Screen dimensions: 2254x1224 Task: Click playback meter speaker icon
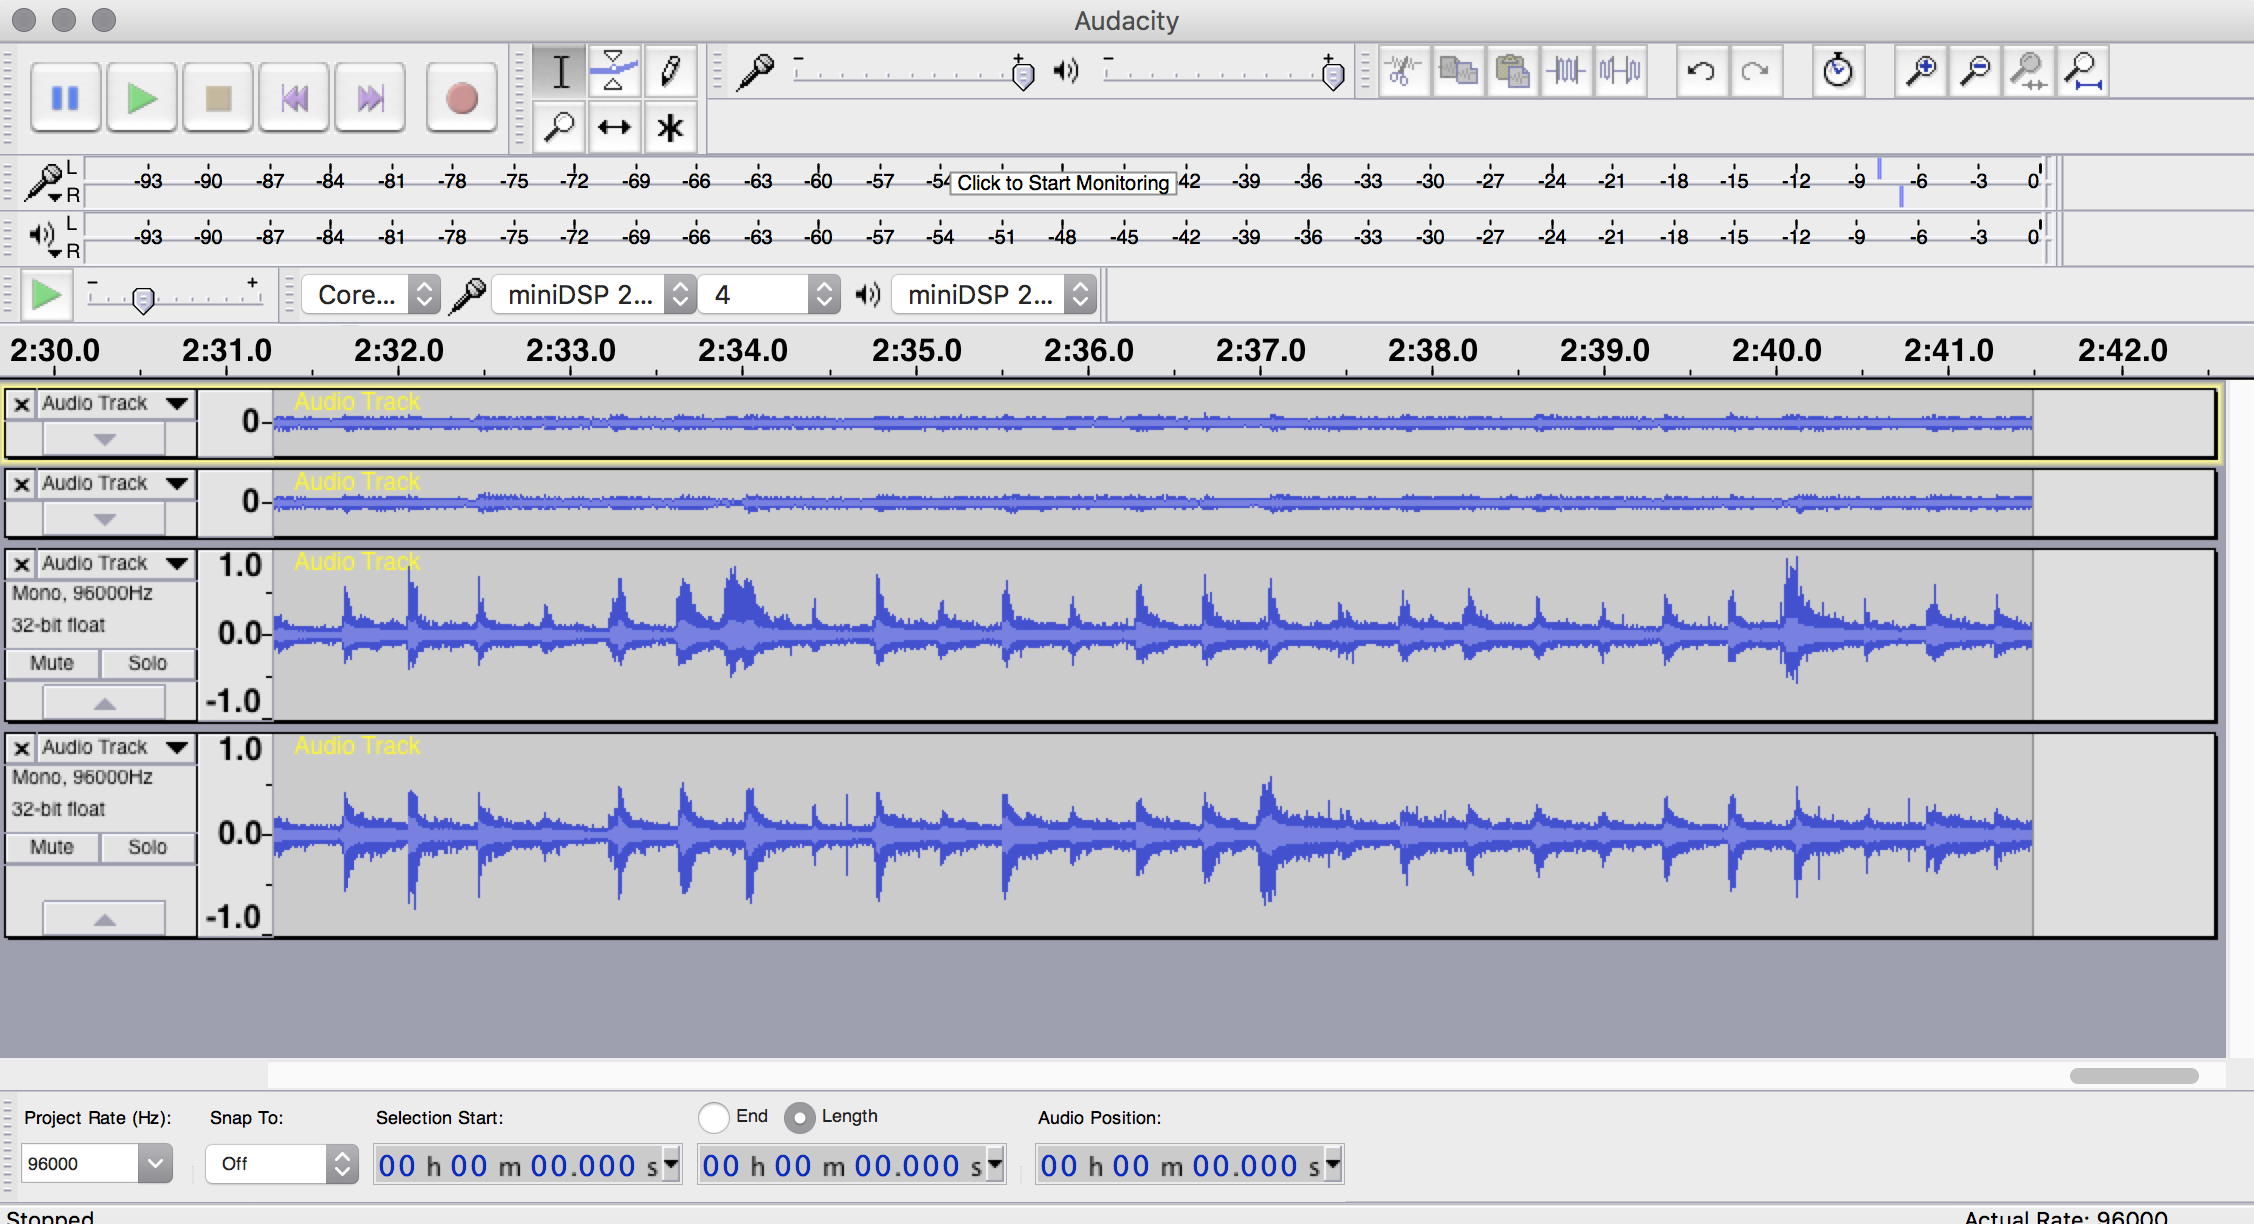[x=42, y=236]
